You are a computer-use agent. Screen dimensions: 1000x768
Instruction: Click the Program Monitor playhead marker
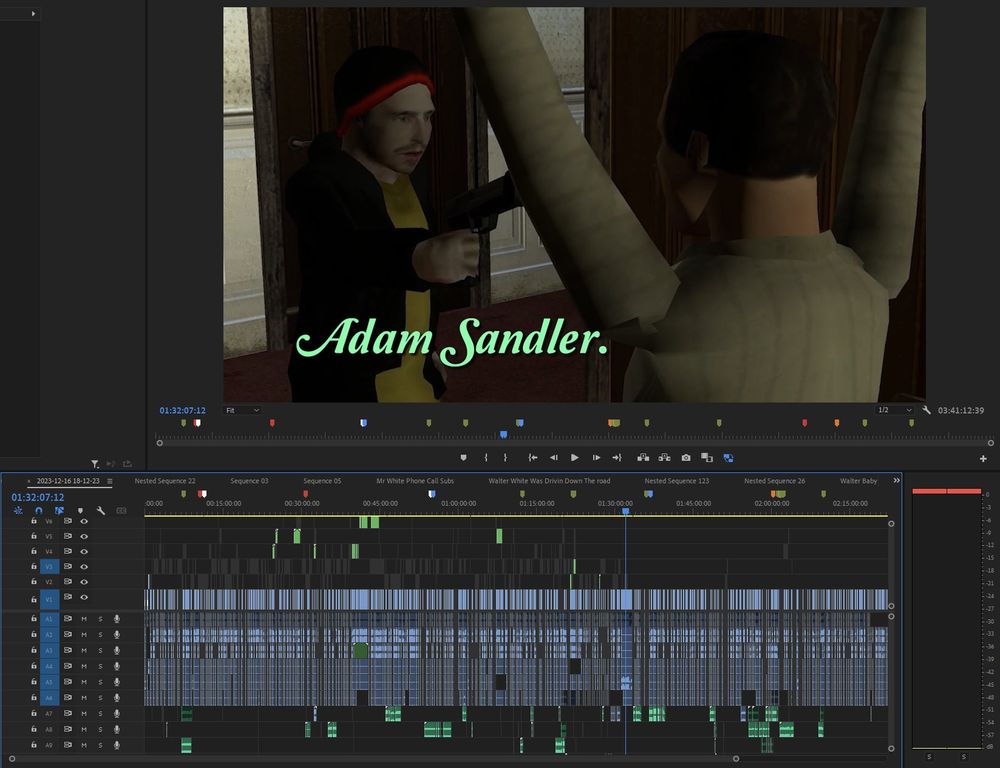(x=504, y=434)
